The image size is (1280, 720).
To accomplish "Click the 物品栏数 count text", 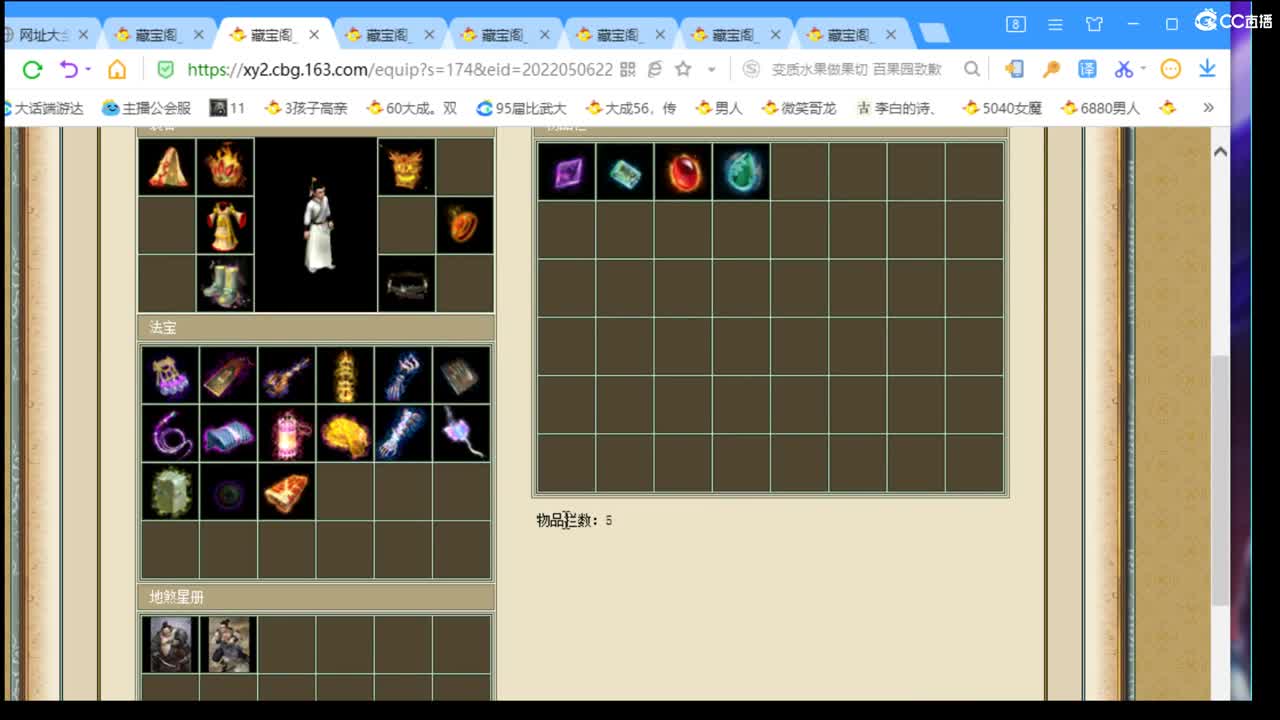I will (x=574, y=520).
